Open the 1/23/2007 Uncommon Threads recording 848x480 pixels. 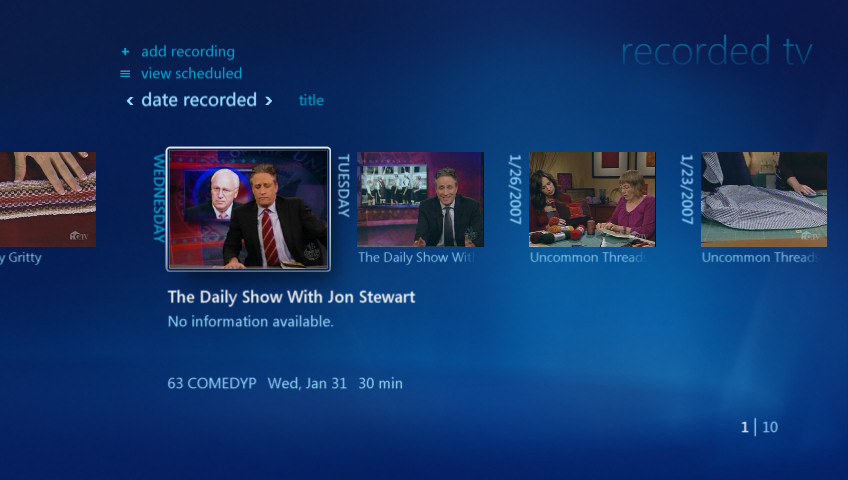point(764,199)
